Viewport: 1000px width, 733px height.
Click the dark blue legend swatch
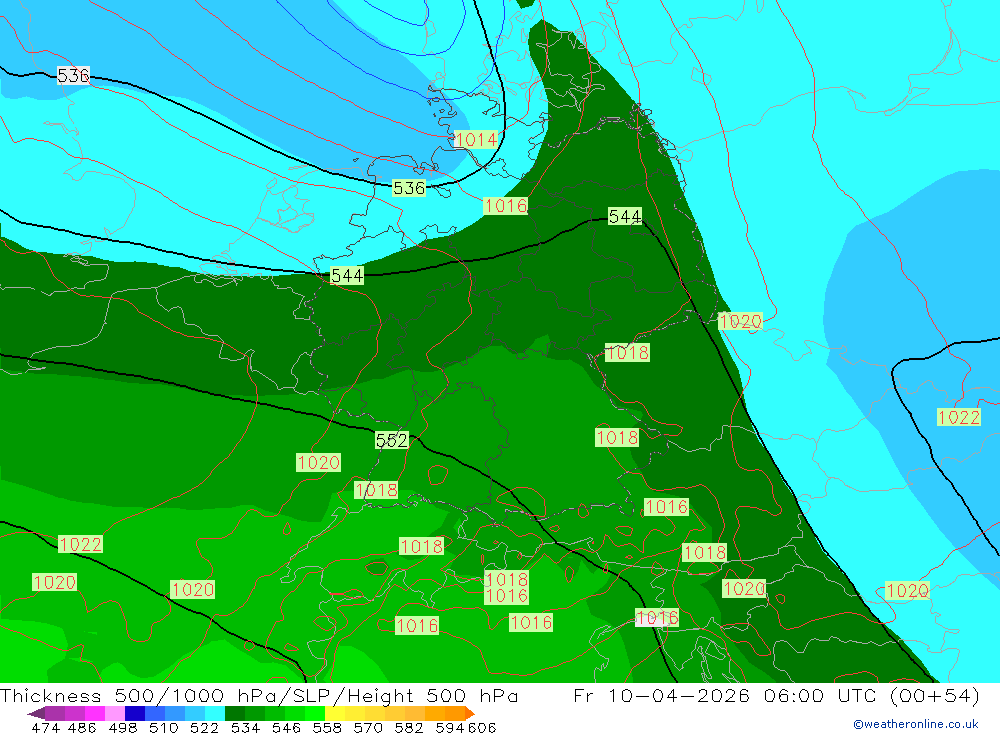click(135, 713)
